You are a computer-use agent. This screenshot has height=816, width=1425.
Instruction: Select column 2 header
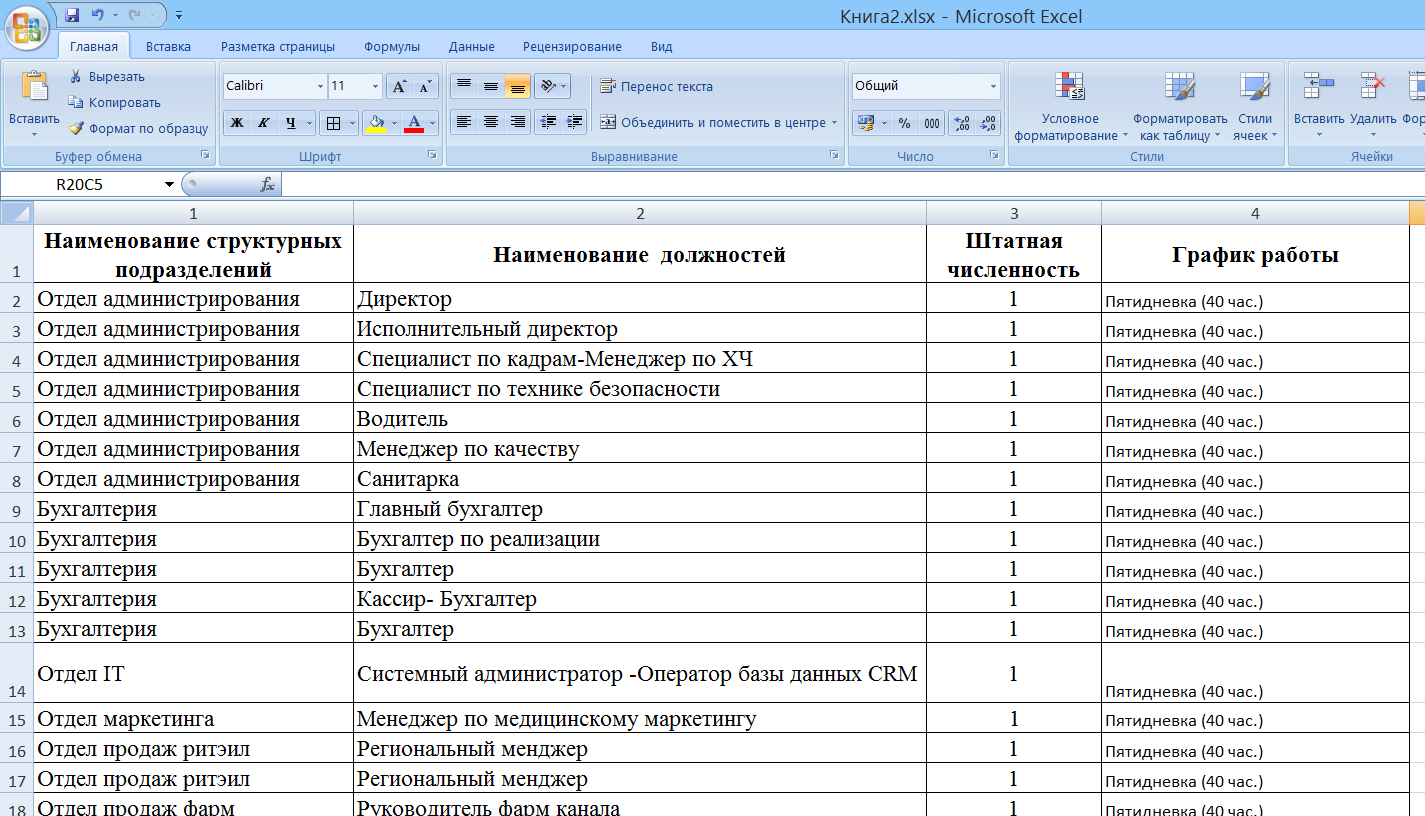point(640,213)
